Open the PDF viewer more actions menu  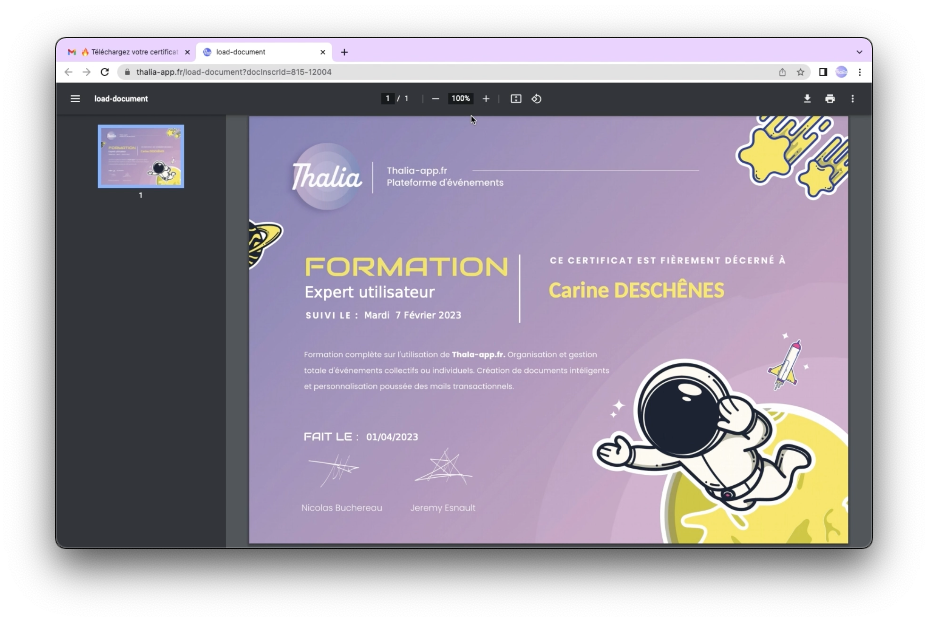pyautogui.click(x=853, y=99)
